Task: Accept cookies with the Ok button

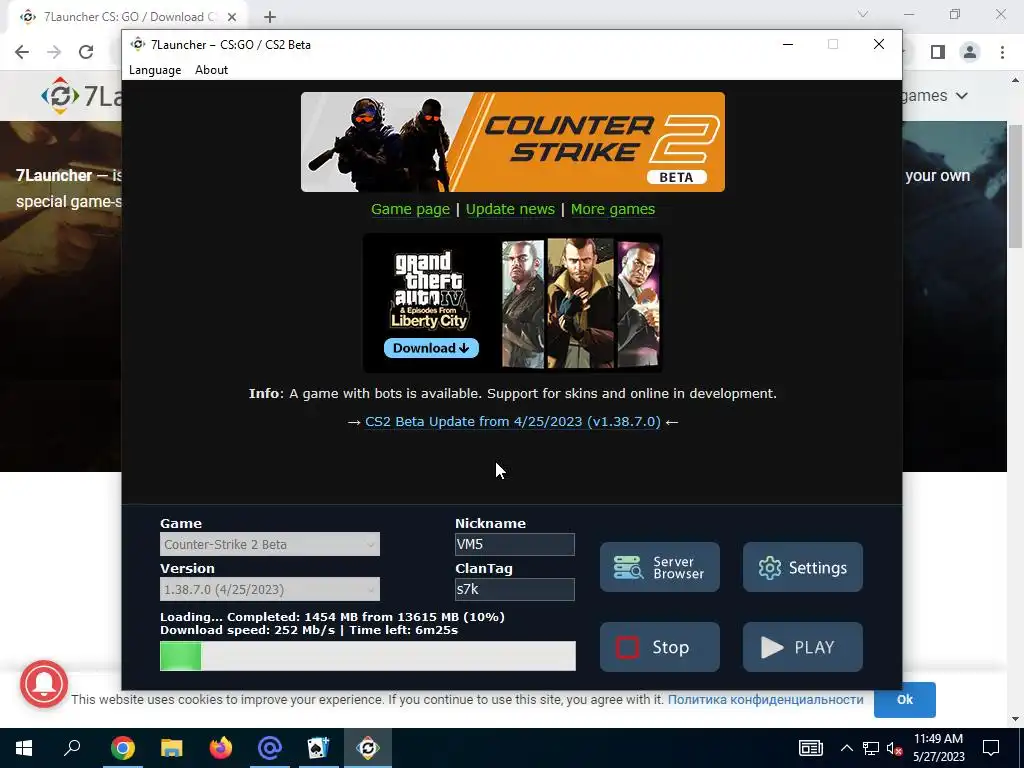Action: tap(904, 699)
